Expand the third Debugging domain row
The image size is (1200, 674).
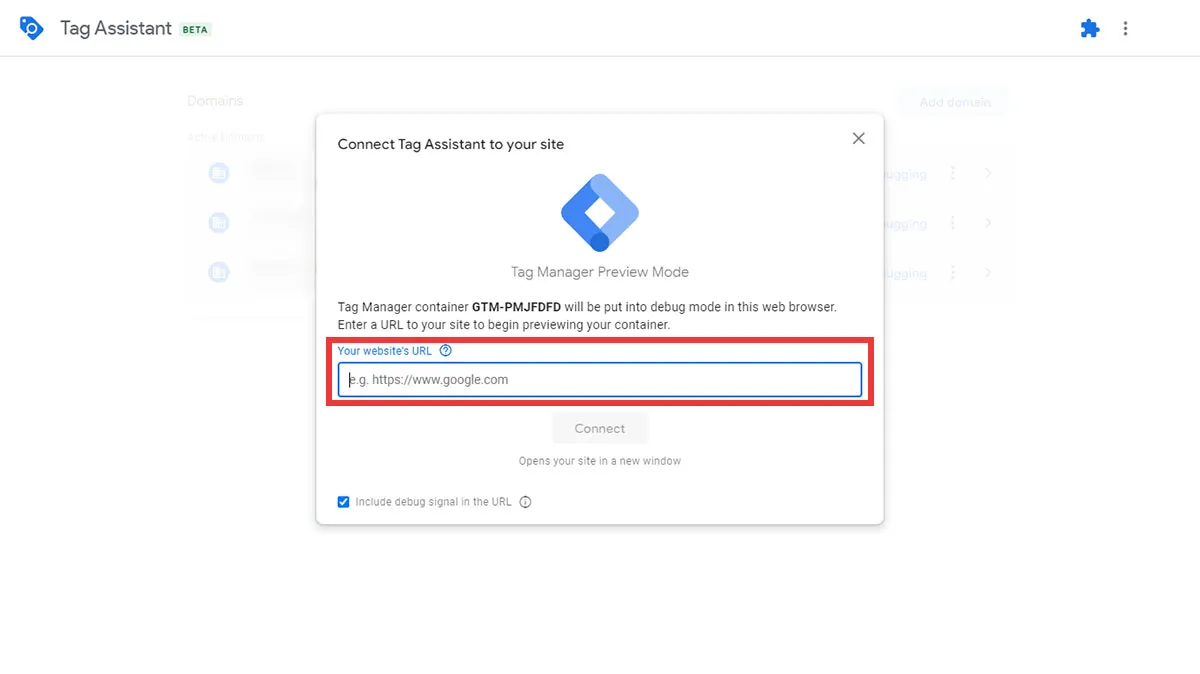[988, 272]
